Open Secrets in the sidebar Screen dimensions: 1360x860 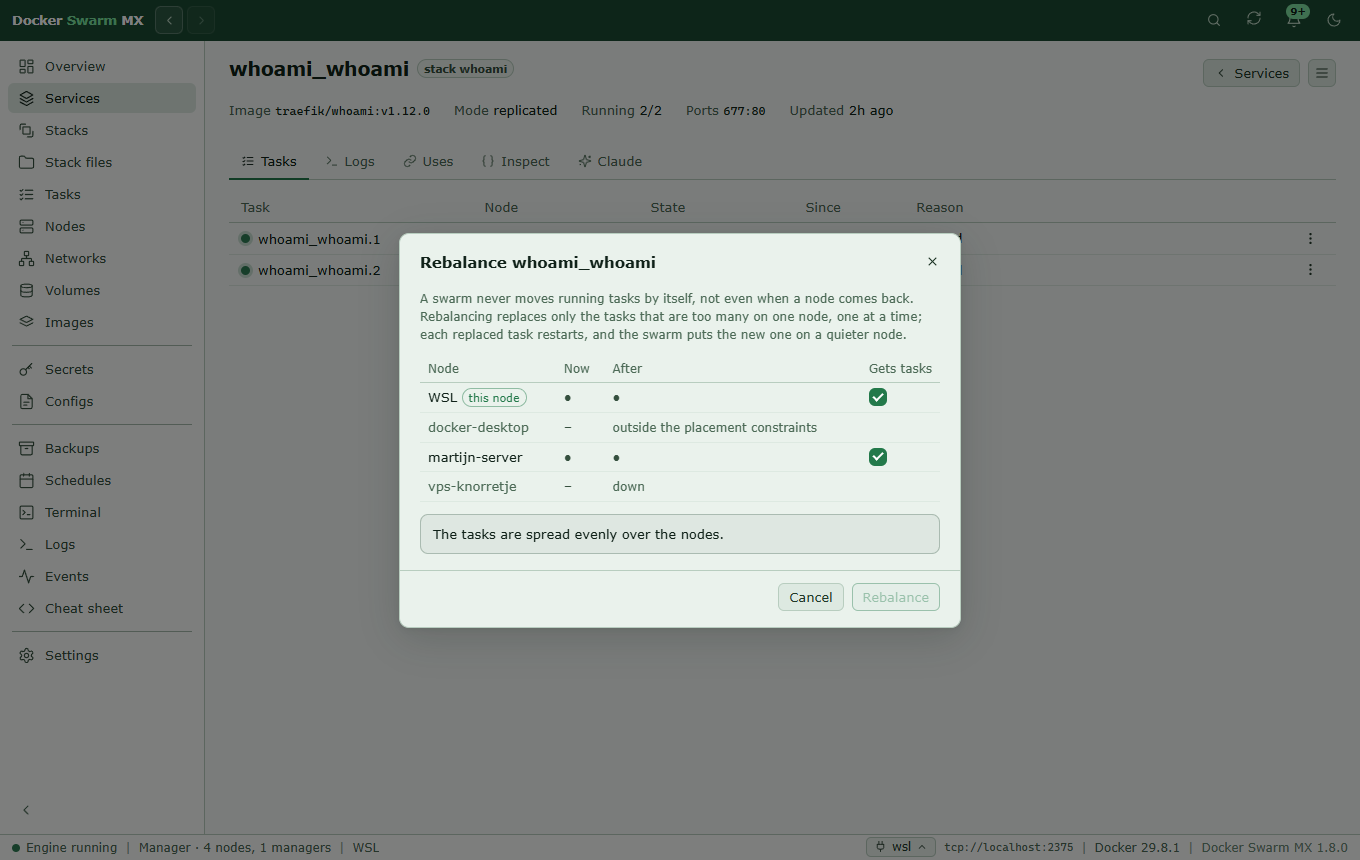[x=102, y=369]
